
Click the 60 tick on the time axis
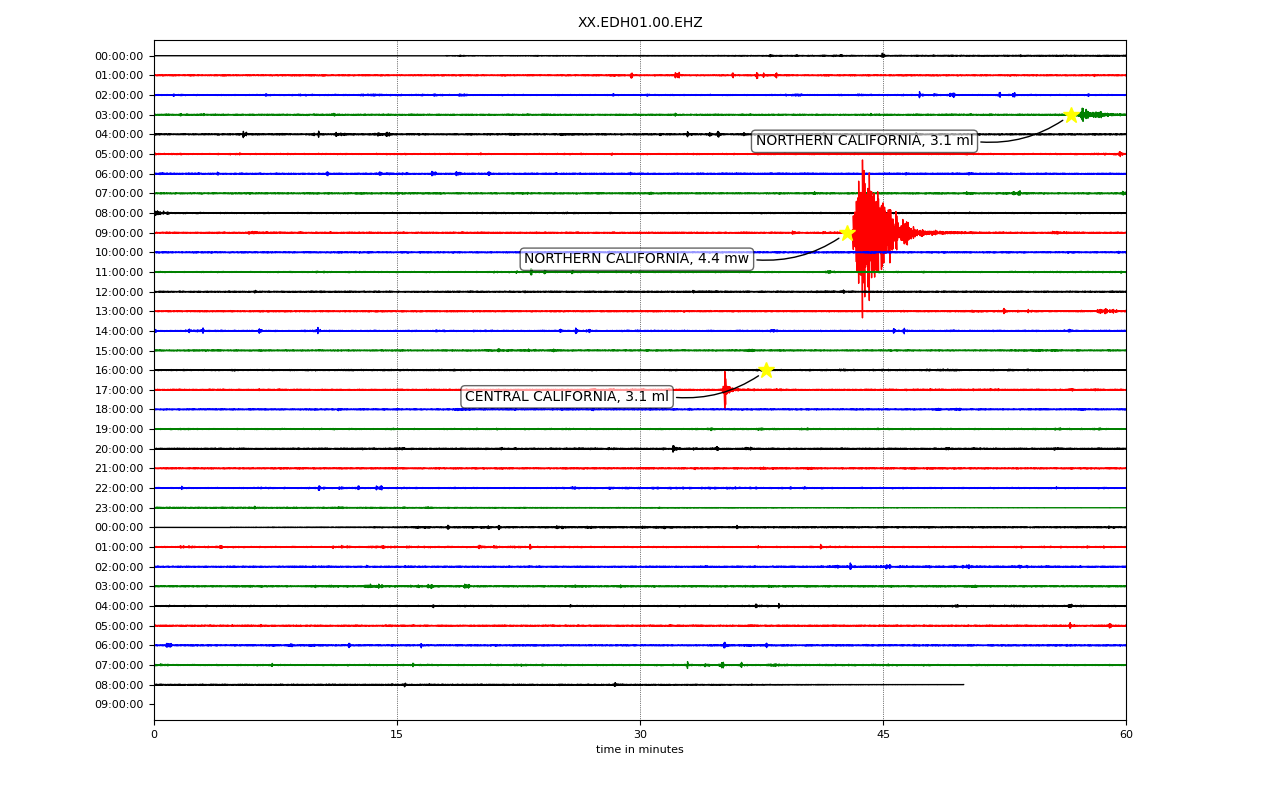[x=1126, y=735]
